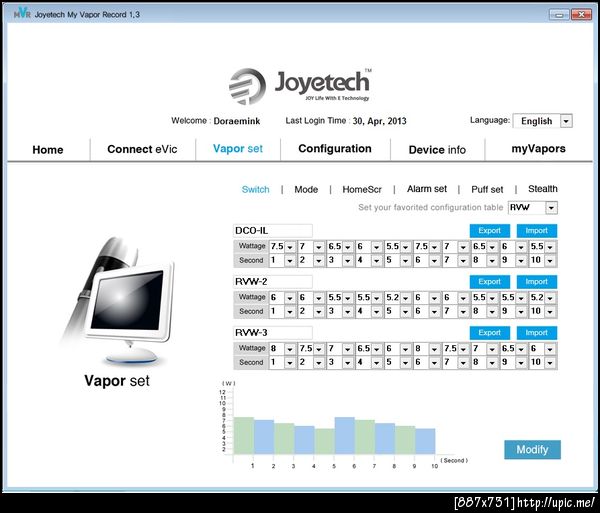The image size is (600, 513).
Task: Import into the DCO-IL table
Action: [x=536, y=231]
